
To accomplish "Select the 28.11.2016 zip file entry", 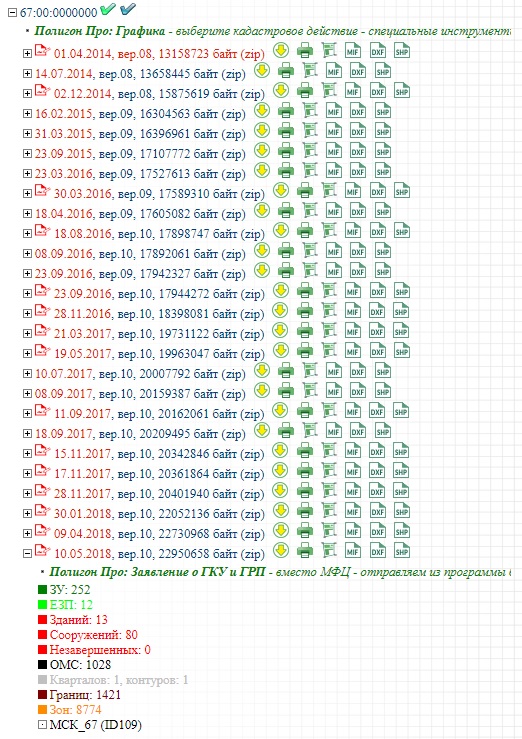I will 159,313.
